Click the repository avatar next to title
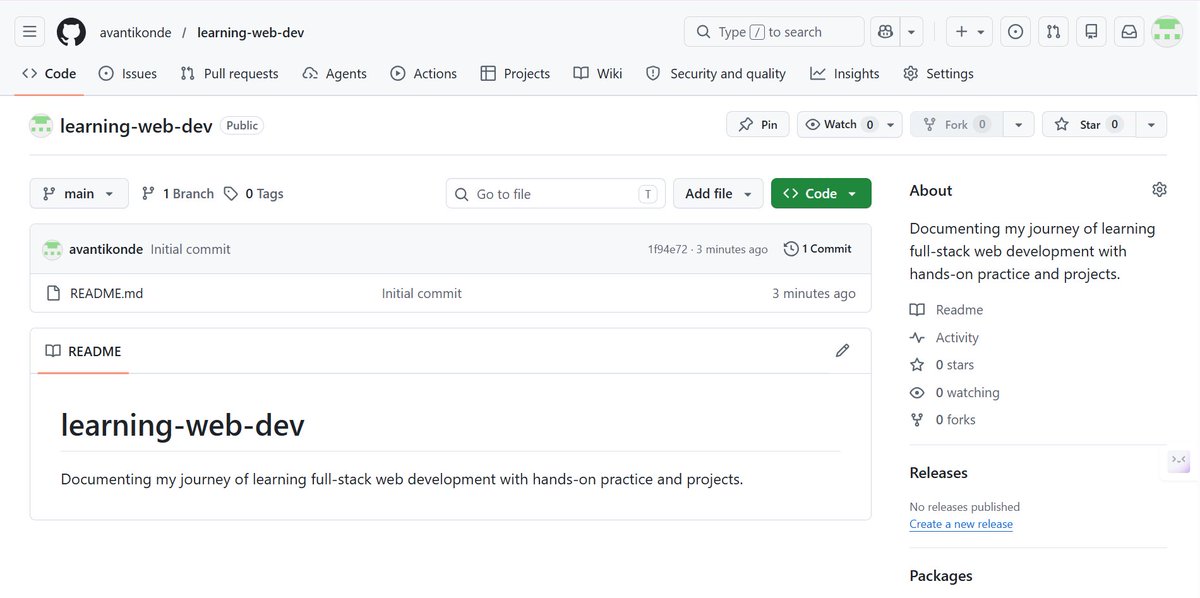Viewport: 1200px width, 598px height. click(41, 126)
